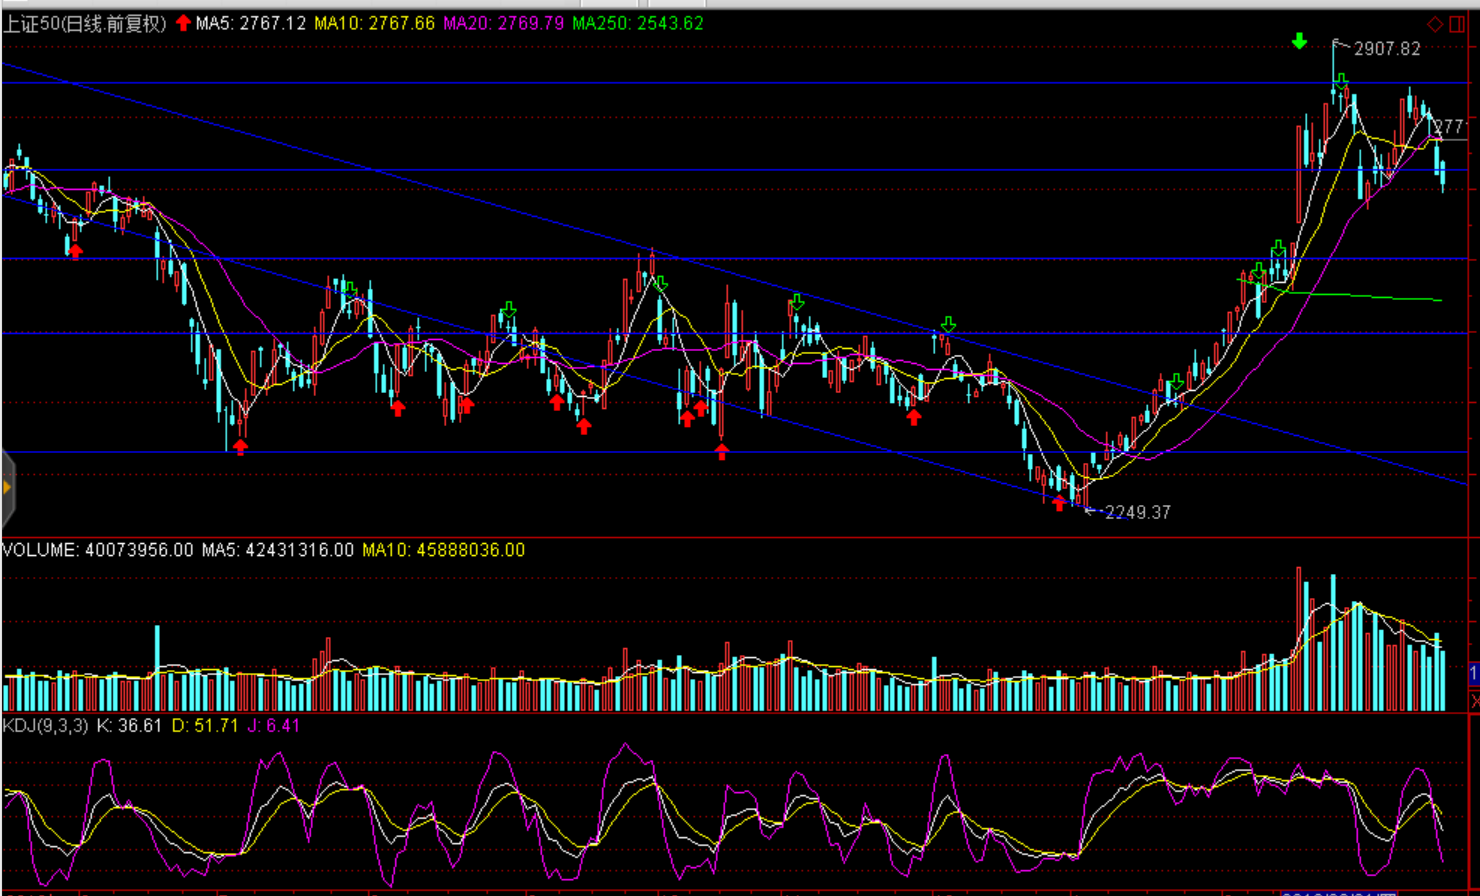The width and height of the screenshot is (1480, 896).
Task: Click the red arrow beside the MA5 label
Action: [183, 23]
